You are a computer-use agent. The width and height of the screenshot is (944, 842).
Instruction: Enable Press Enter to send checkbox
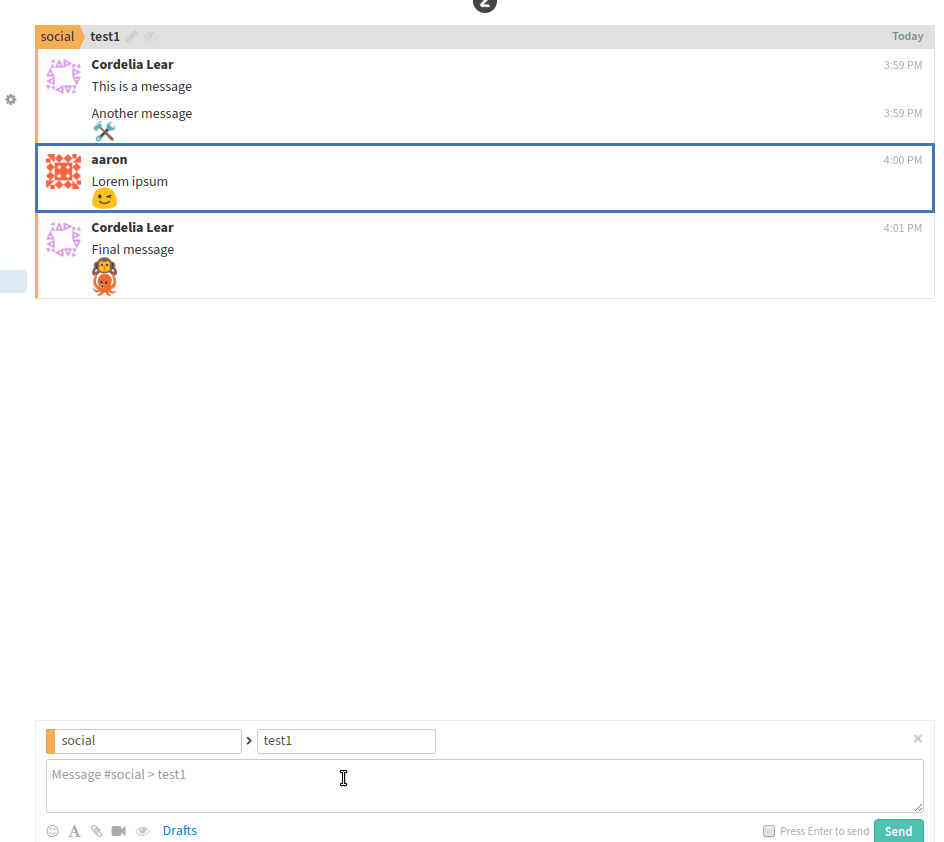(x=769, y=831)
